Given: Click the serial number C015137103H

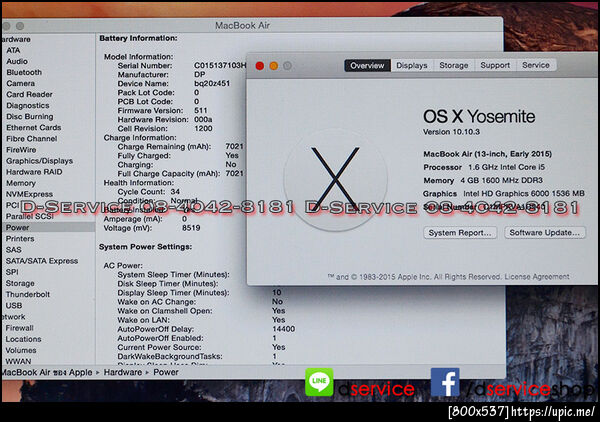Looking at the screenshot, I should (220, 65).
